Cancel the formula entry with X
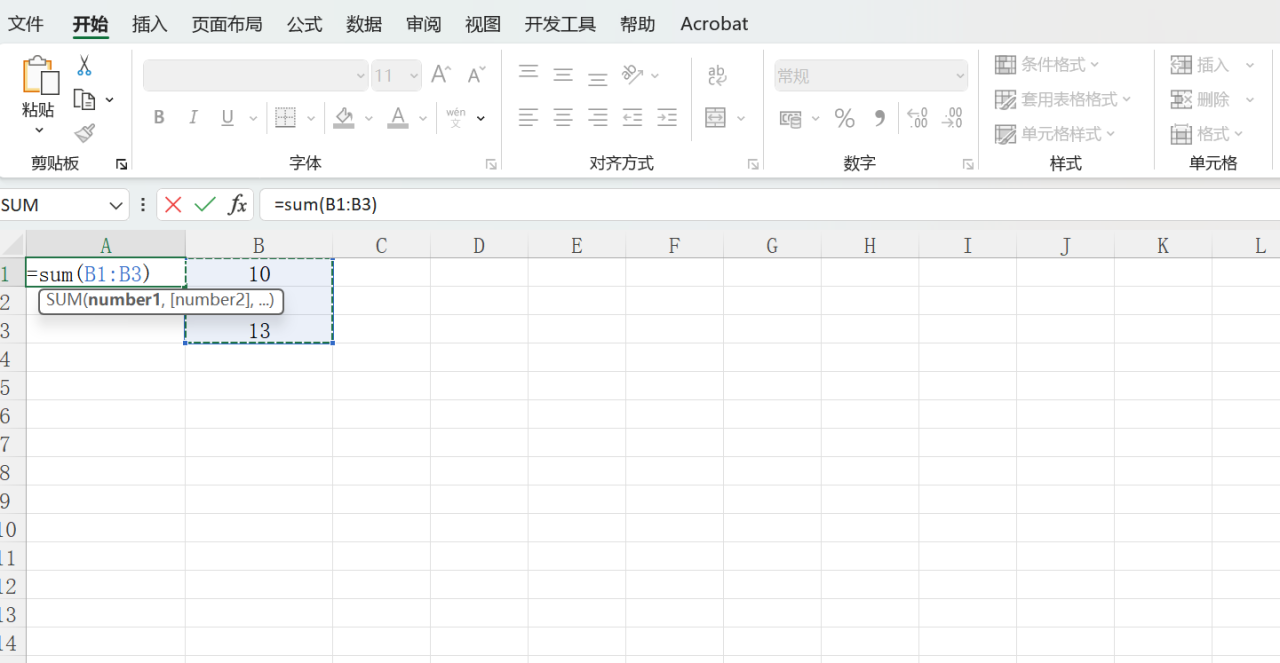Viewport: 1280px width, 663px height. coord(173,205)
